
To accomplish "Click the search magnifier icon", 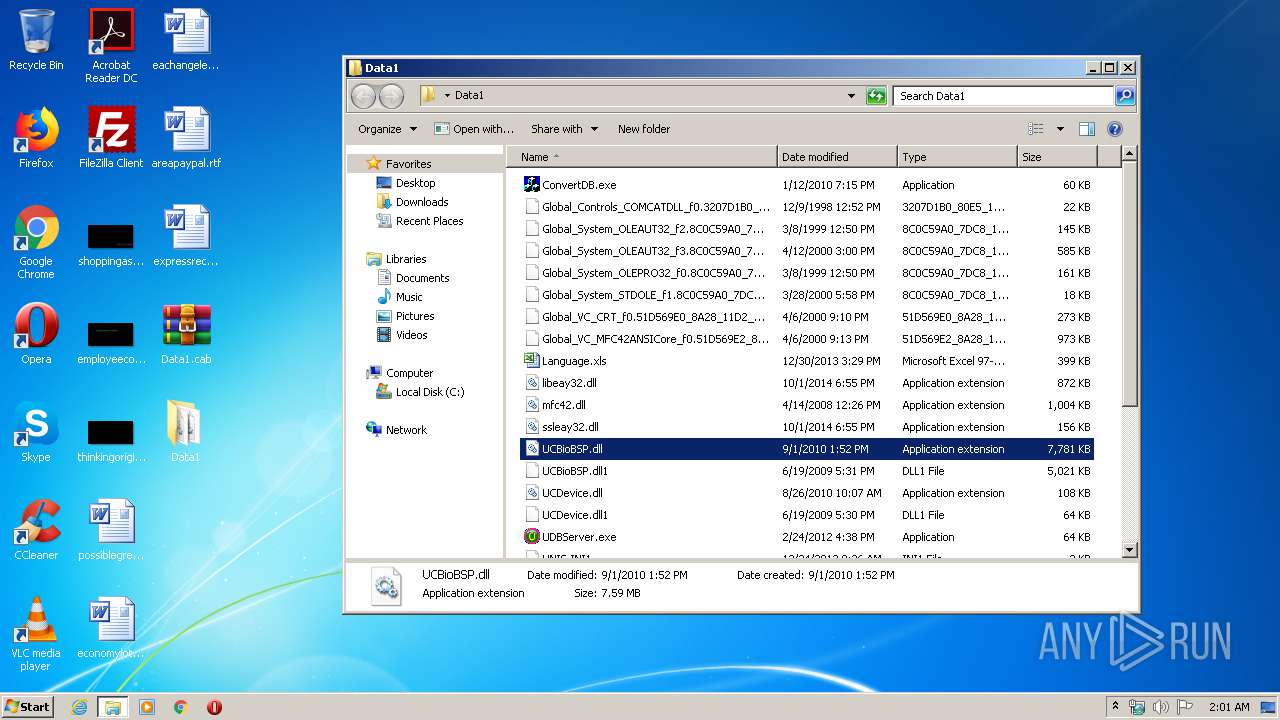I will 1125,96.
